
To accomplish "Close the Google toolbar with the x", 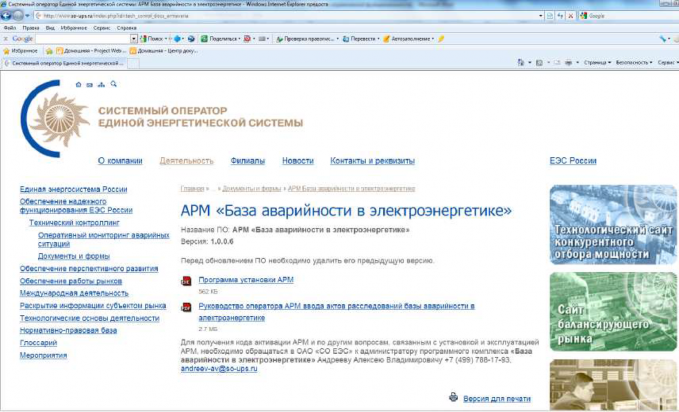I will [x=6, y=39].
